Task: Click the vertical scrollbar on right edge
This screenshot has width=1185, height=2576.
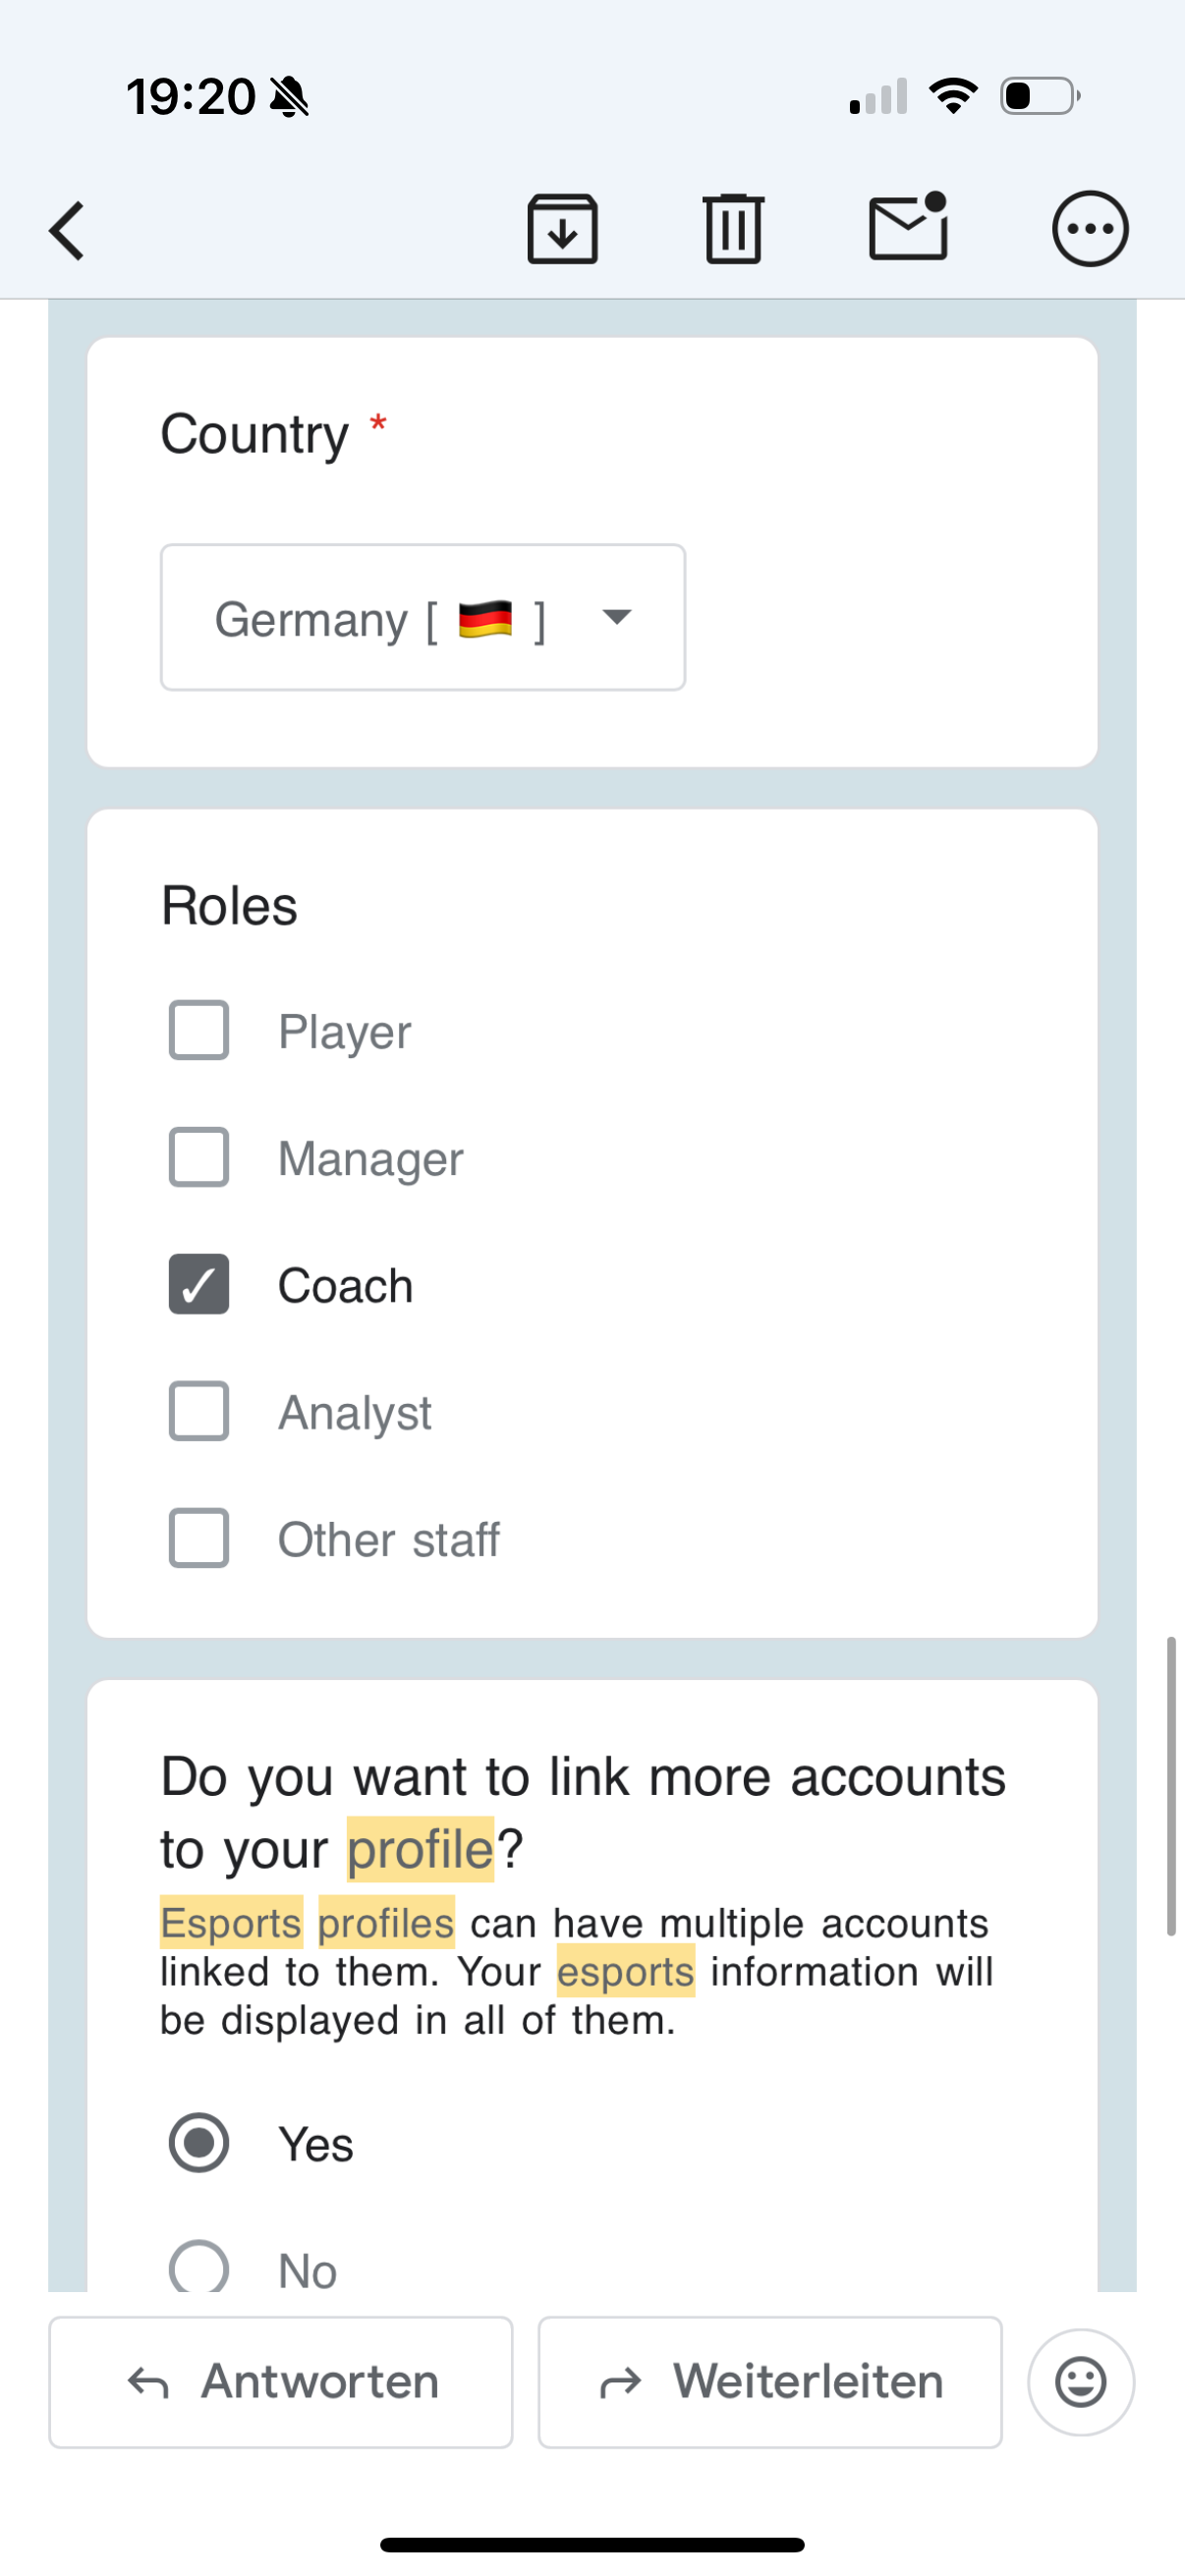Action: click(1171, 1787)
